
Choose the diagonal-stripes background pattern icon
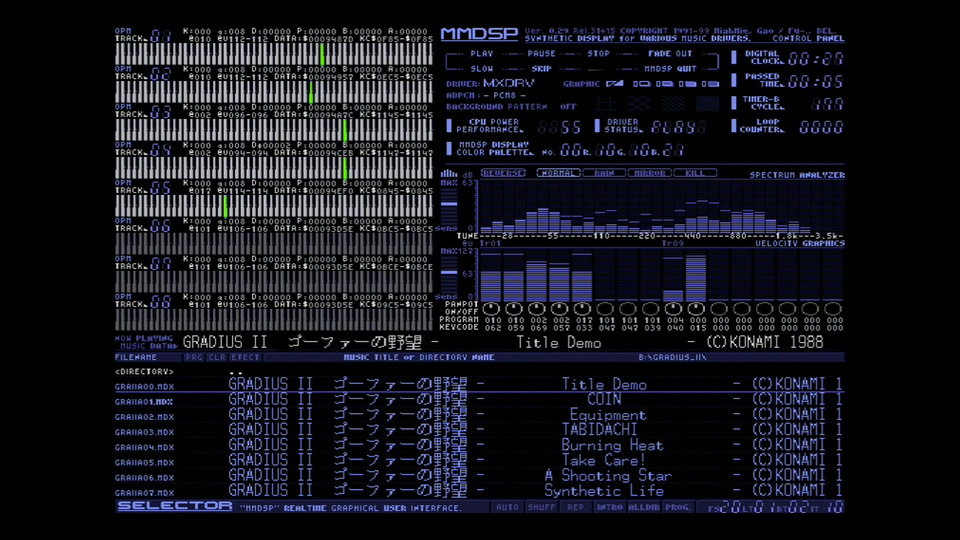pos(673,104)
